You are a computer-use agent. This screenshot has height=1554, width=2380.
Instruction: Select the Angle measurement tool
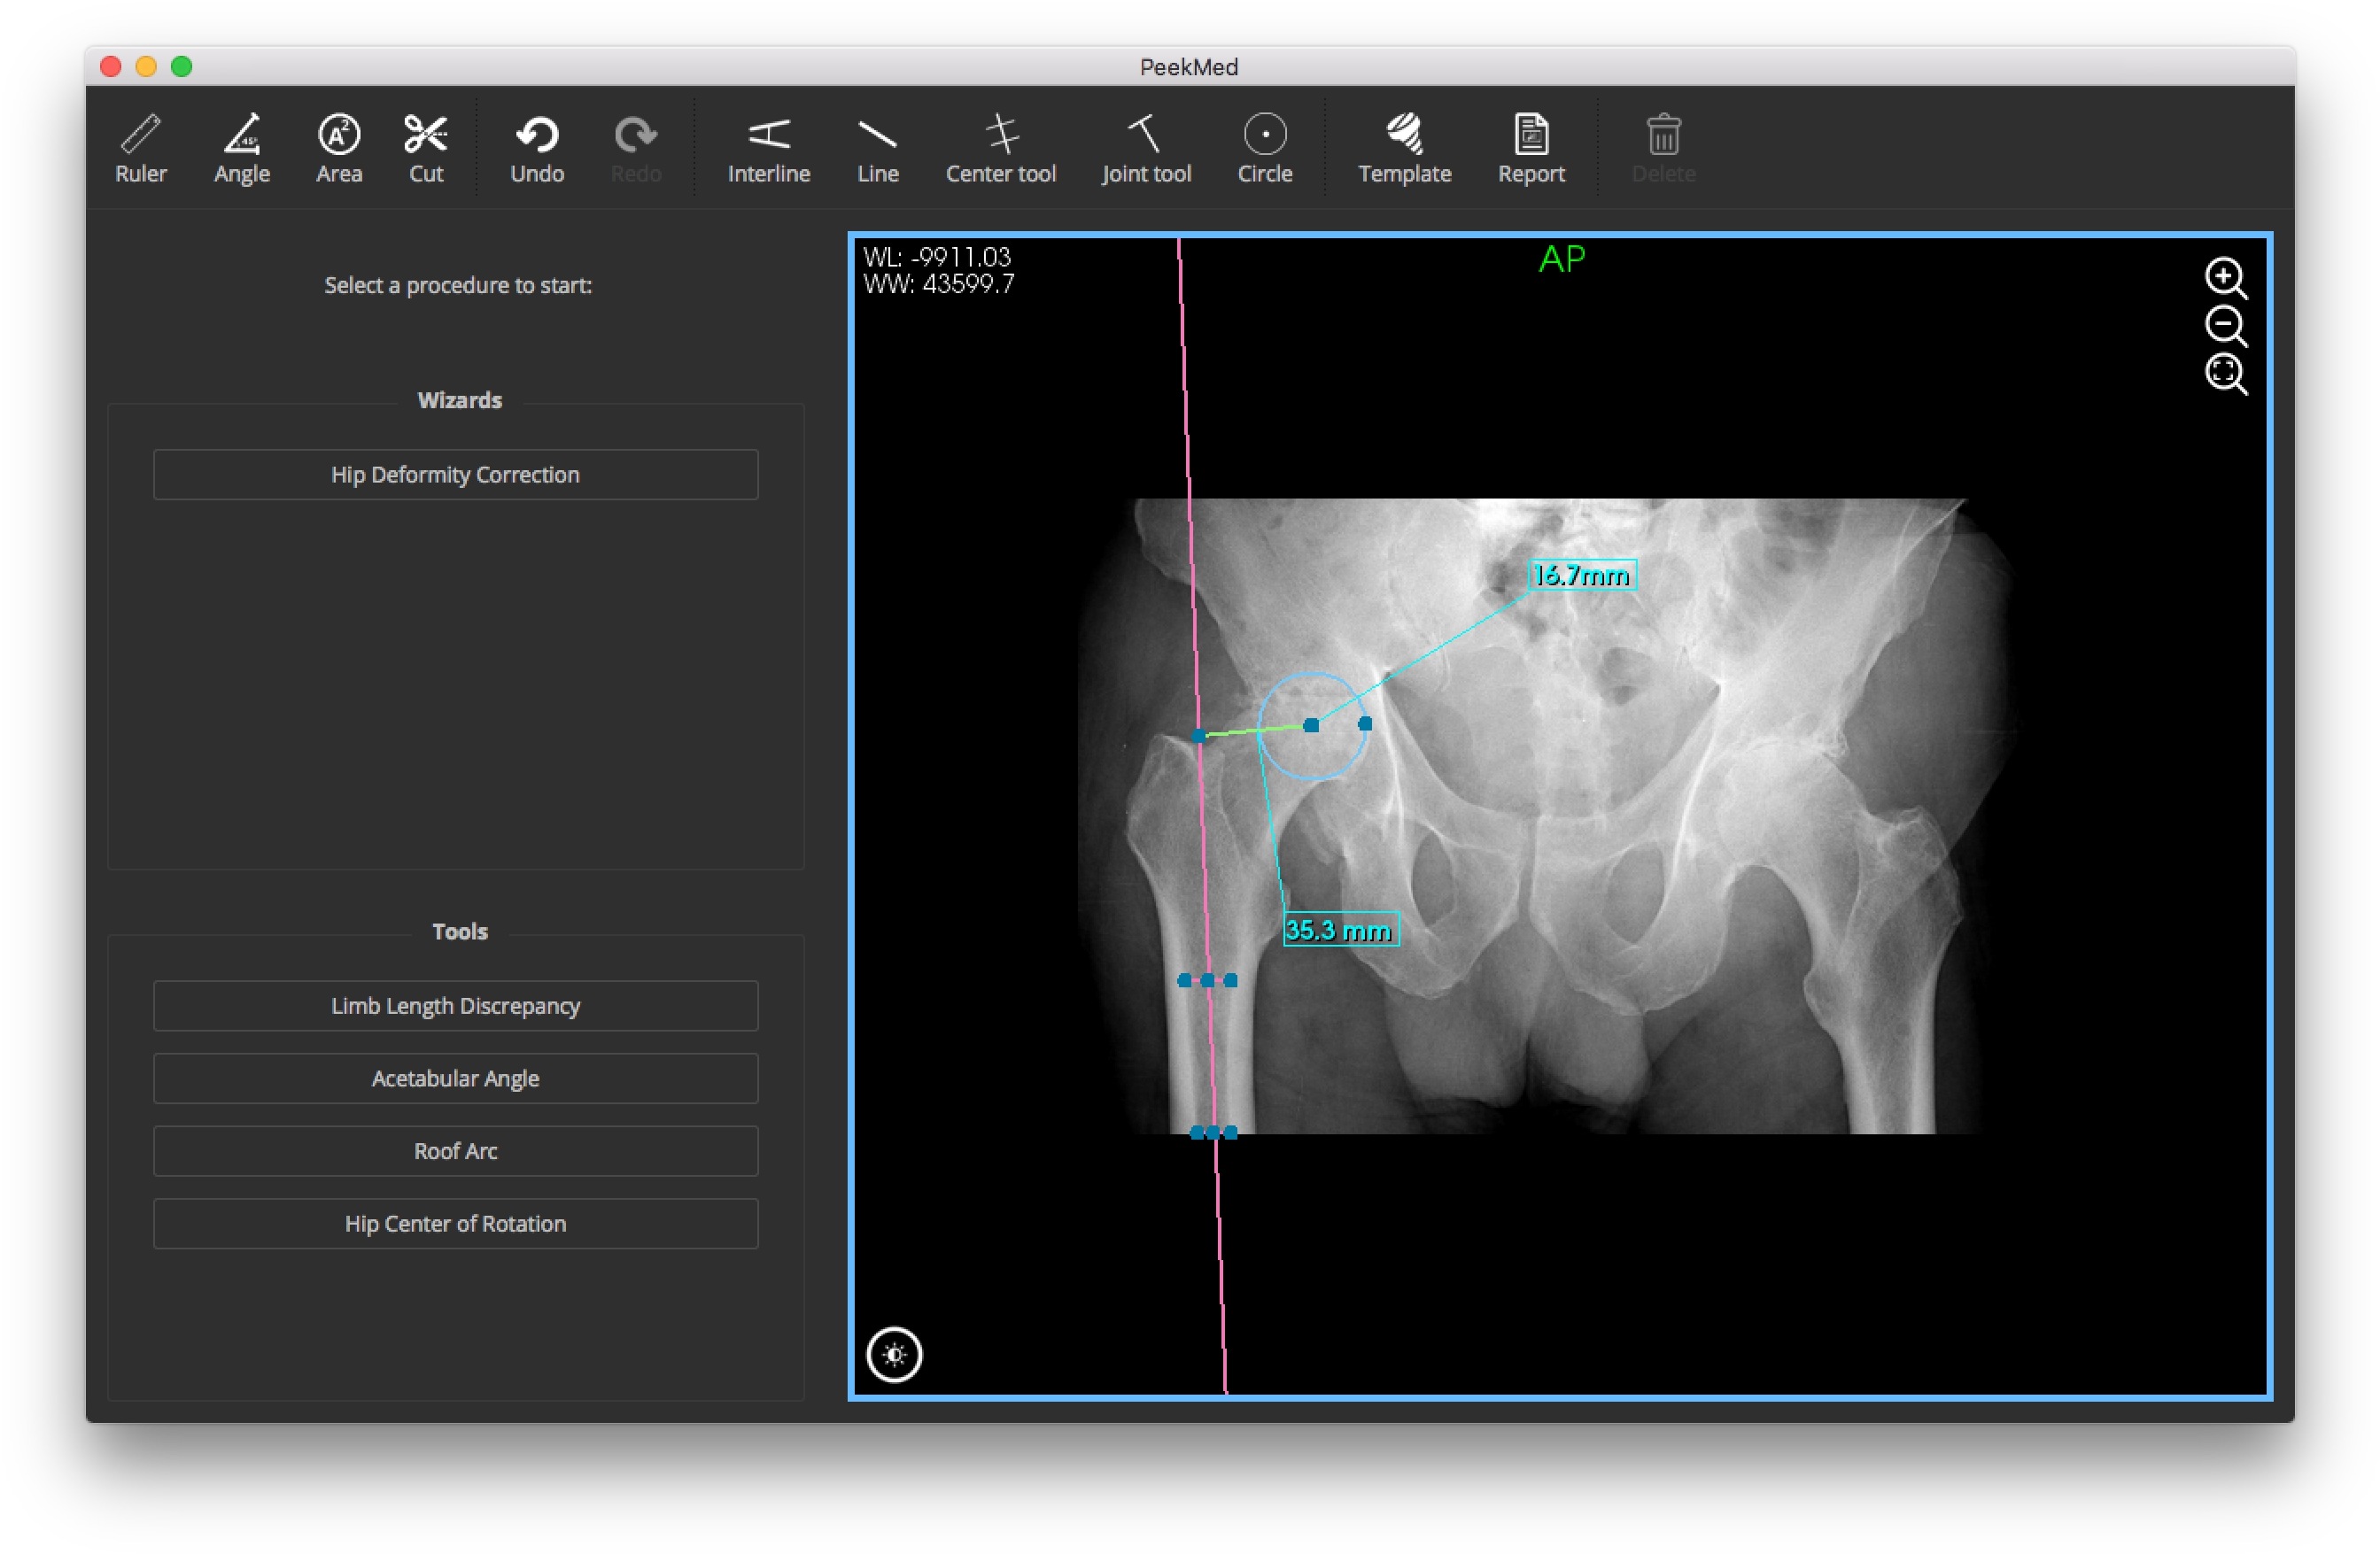point(241,148)
